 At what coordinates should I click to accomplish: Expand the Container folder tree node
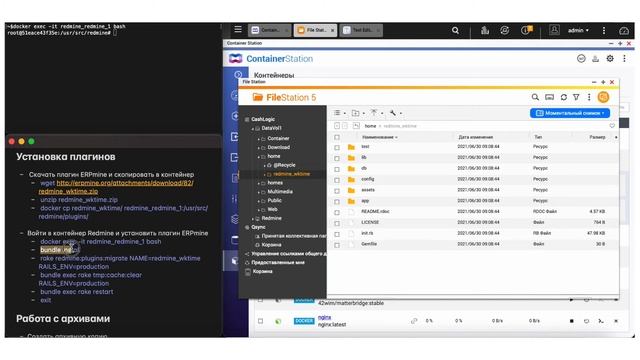pyautogui.click(x=258, y=139)
